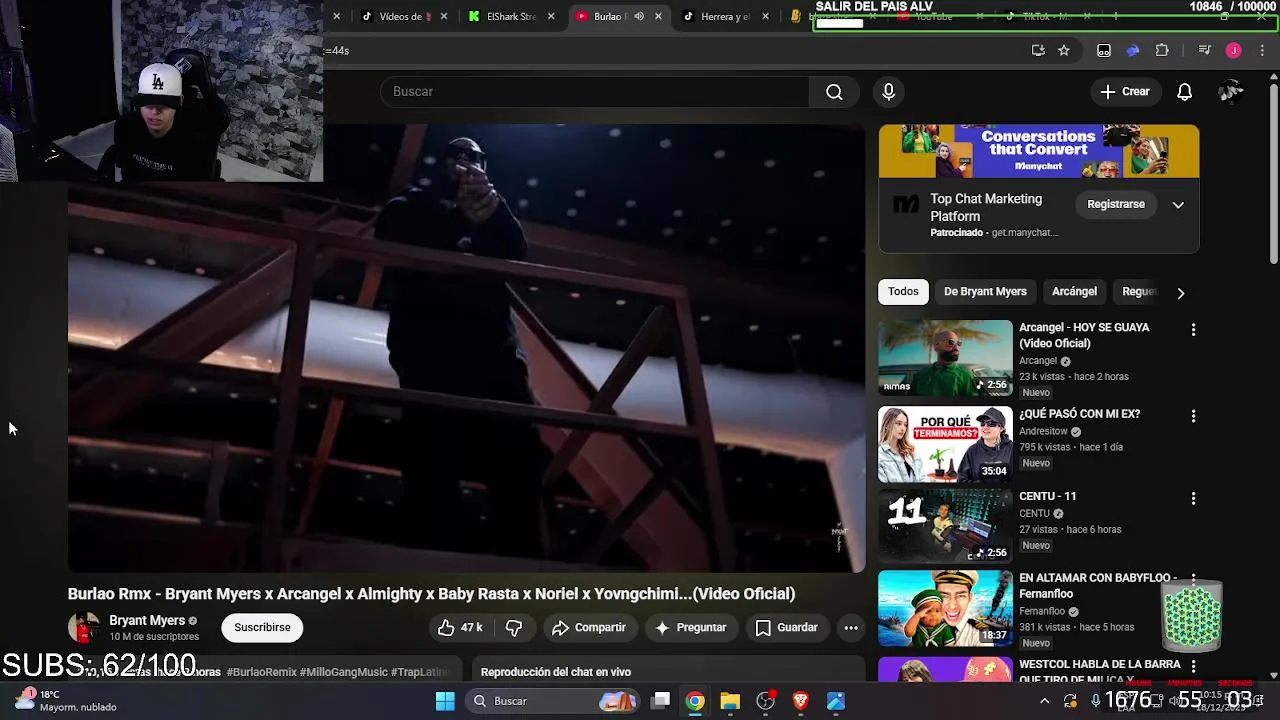1280x720 pixels.
Task: Subscribe with the Suscribirse button
Action: pyautogui.click(x=262, y=628)
